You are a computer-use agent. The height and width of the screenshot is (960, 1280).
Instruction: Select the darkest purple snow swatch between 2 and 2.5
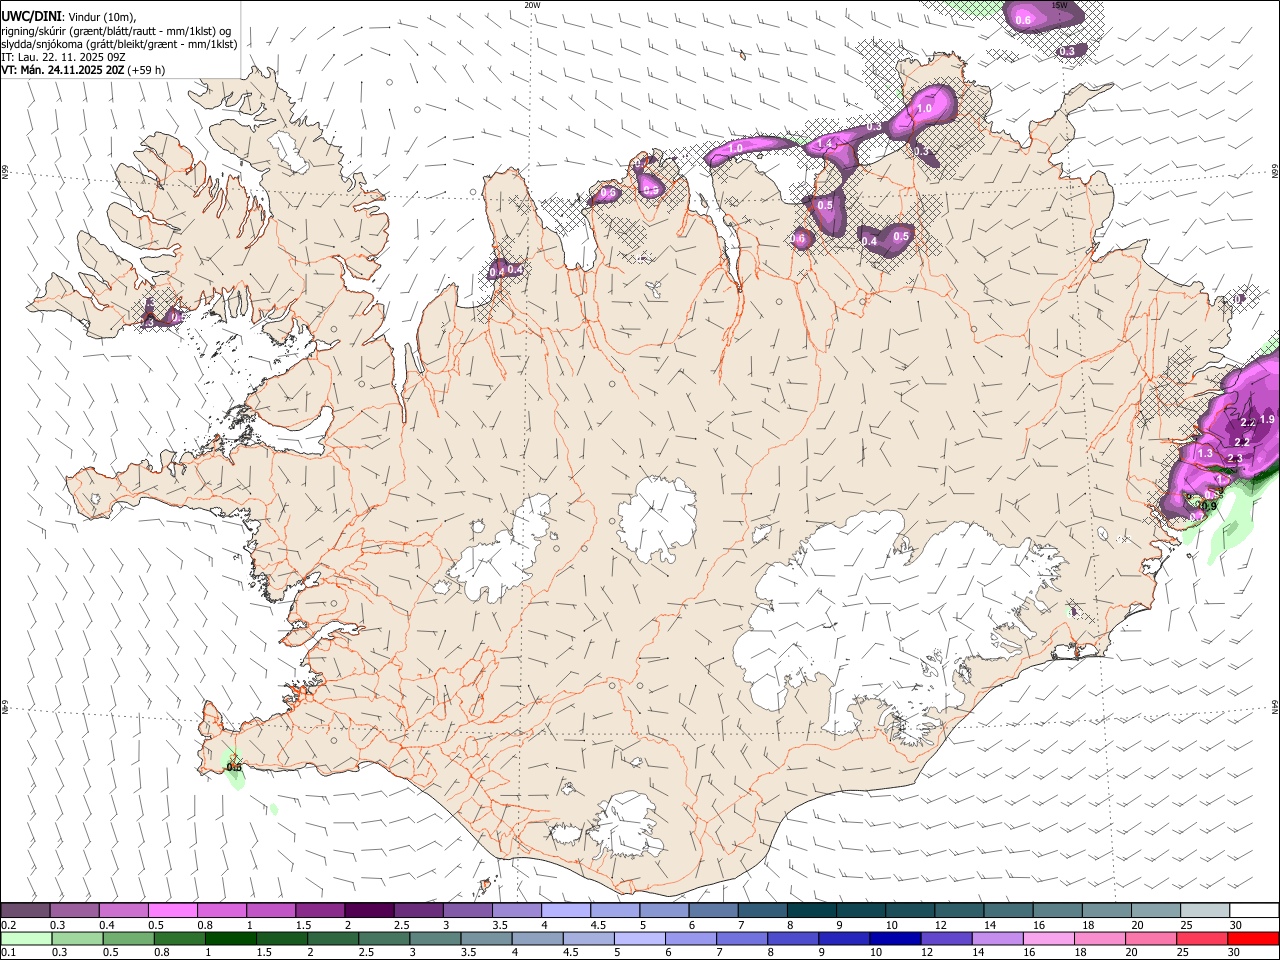[x=370, y=910]
